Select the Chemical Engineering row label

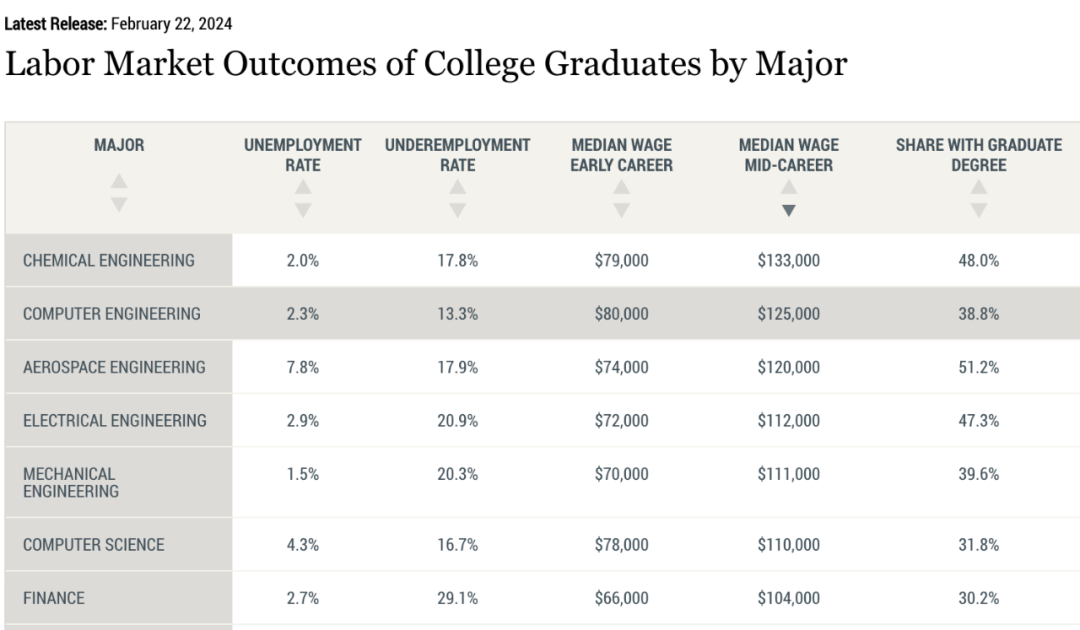[109, 260]
